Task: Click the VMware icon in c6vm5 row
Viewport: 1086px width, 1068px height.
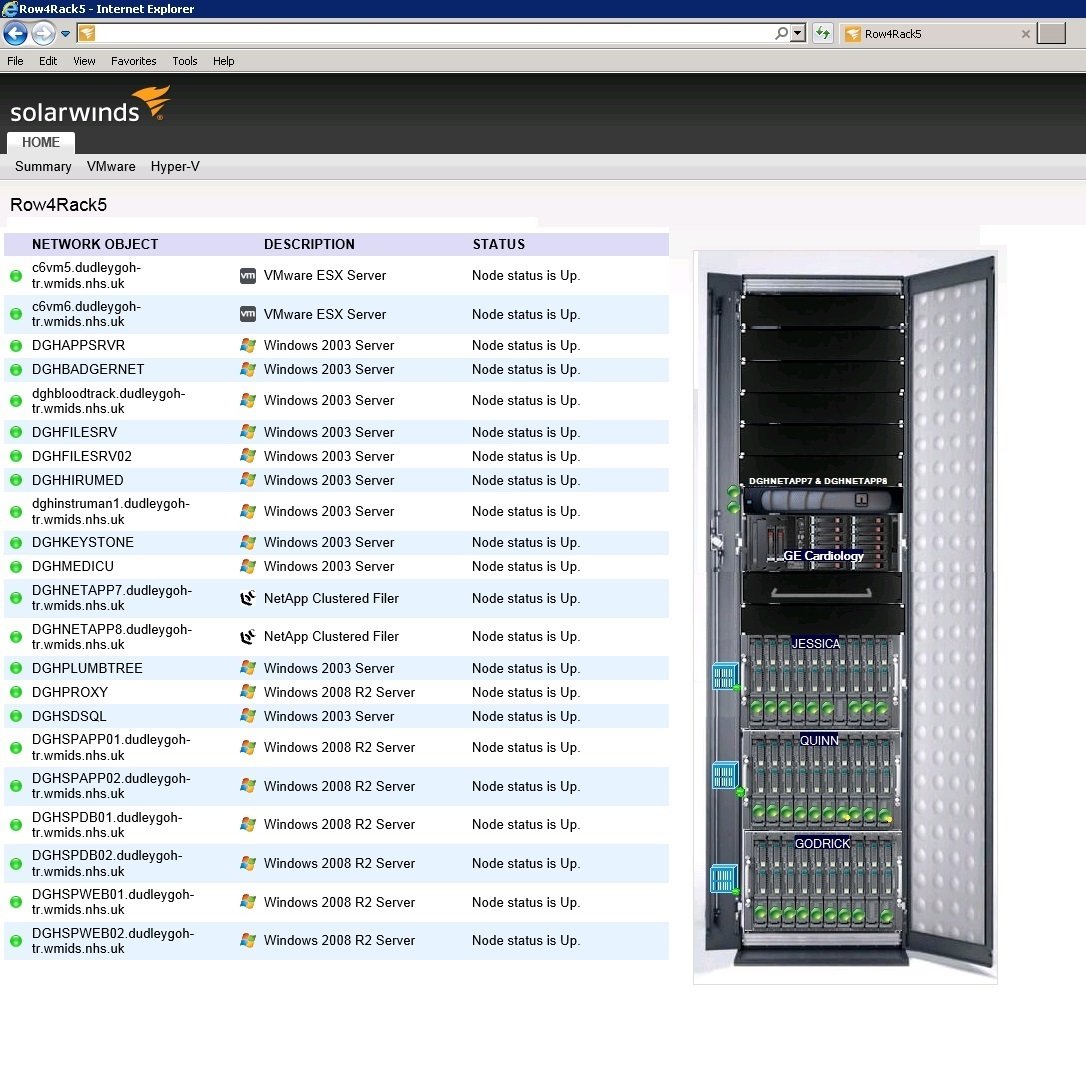Action: click(247, 276)
